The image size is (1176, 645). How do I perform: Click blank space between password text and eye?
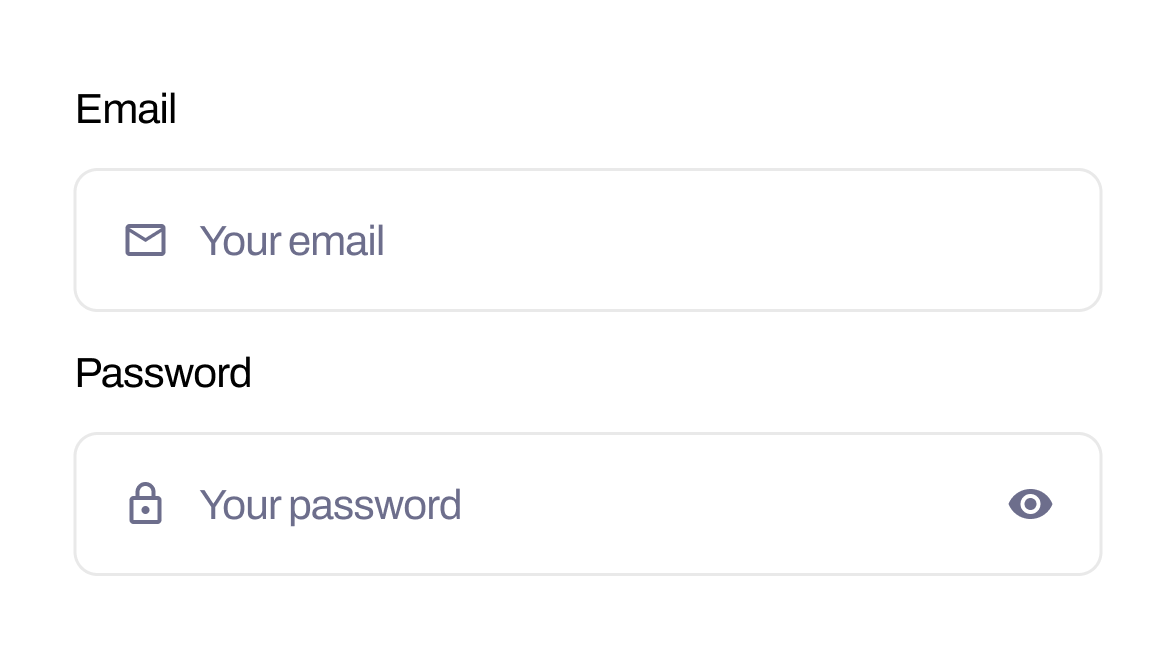[735, 504]
